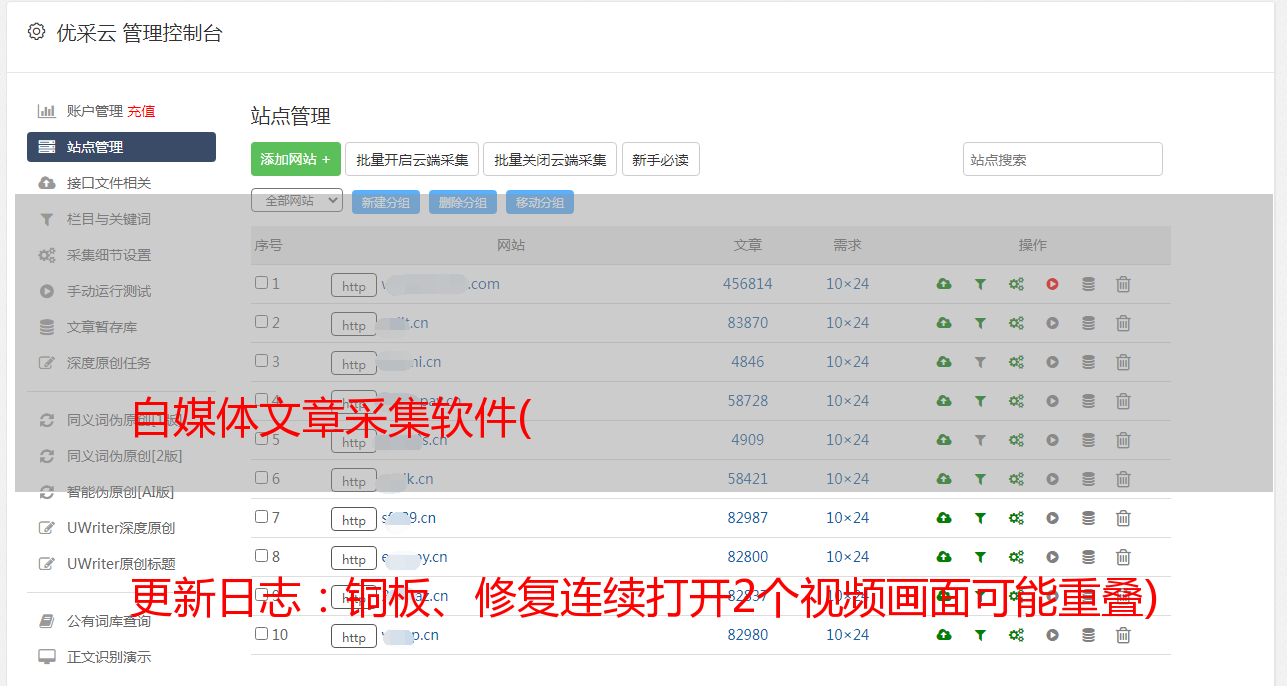Screen dimensions: 1287x686
Task: Open 正文识别演示 in the sidebar
Action: [109, 657]
